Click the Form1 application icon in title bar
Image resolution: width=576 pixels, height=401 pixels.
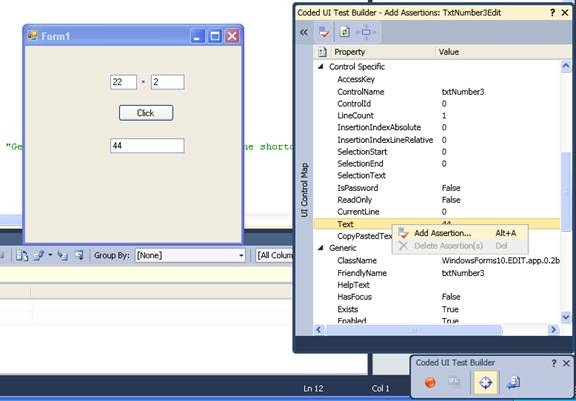(x=32, y=36)
